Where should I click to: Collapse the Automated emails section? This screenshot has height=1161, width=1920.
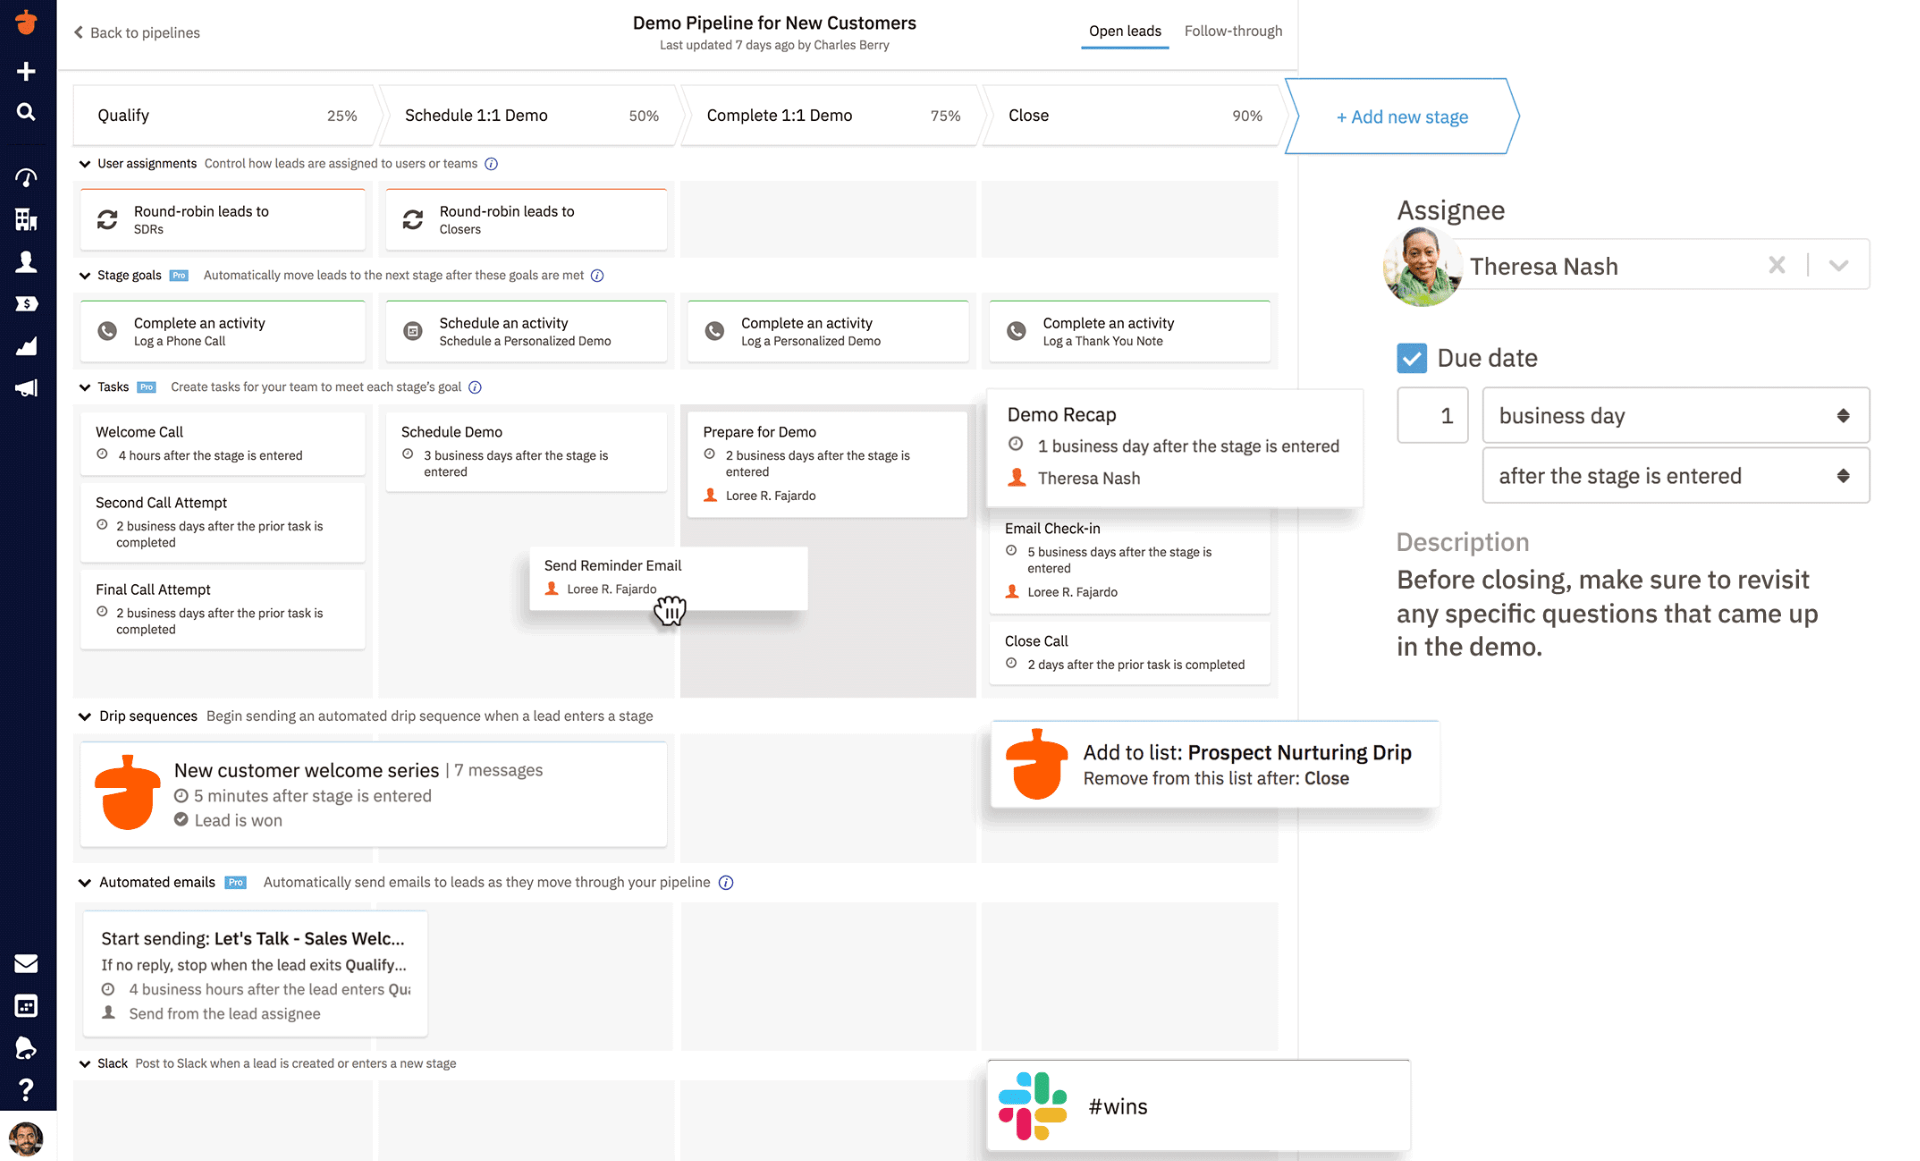(x=85, y=883)
